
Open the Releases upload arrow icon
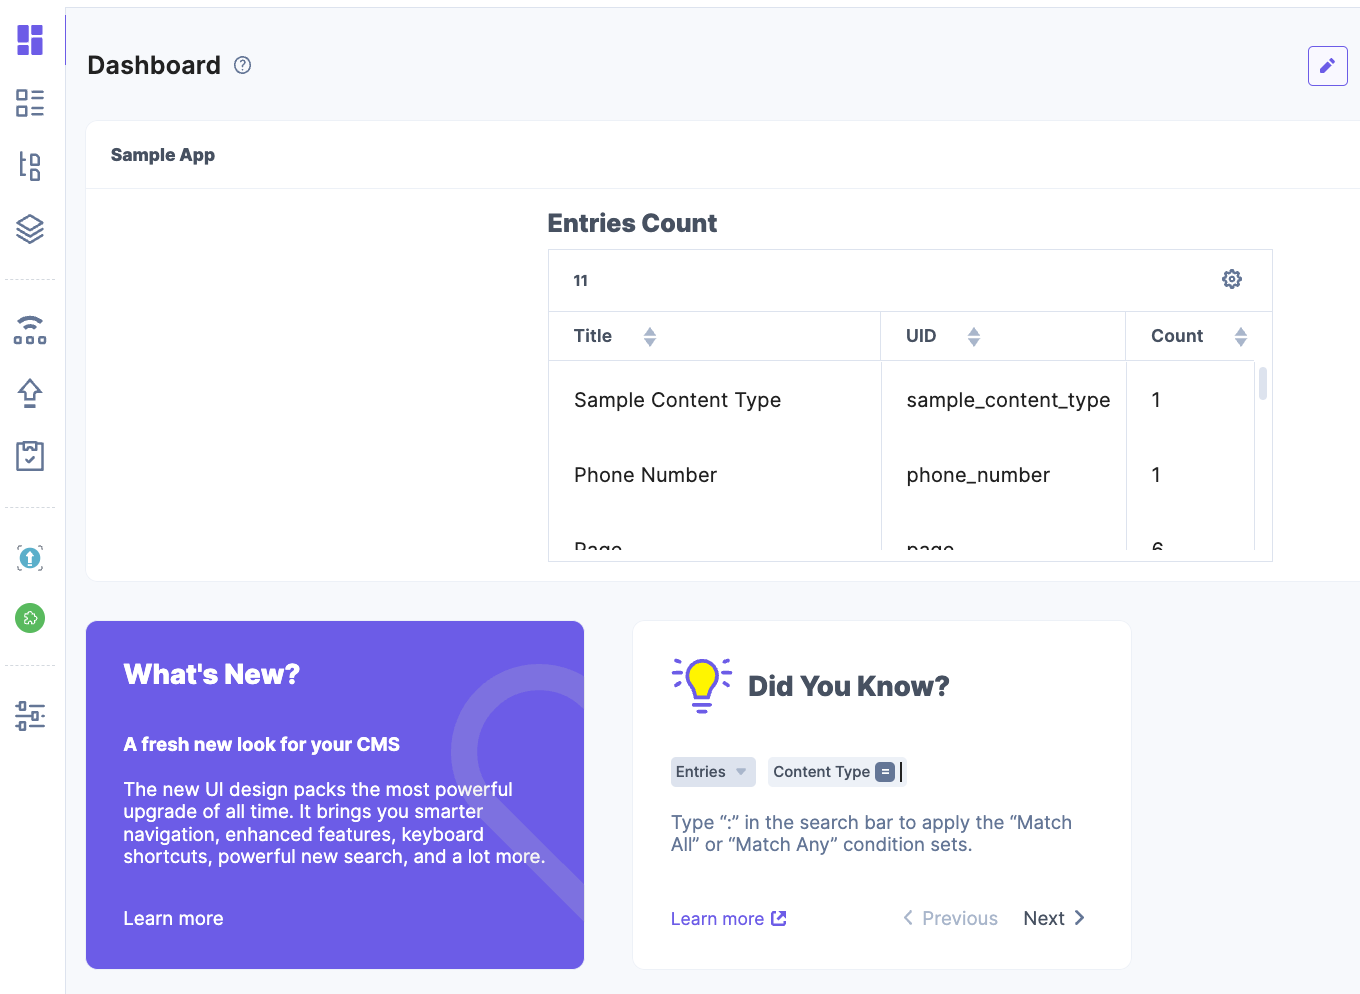[x=30, y=393]
